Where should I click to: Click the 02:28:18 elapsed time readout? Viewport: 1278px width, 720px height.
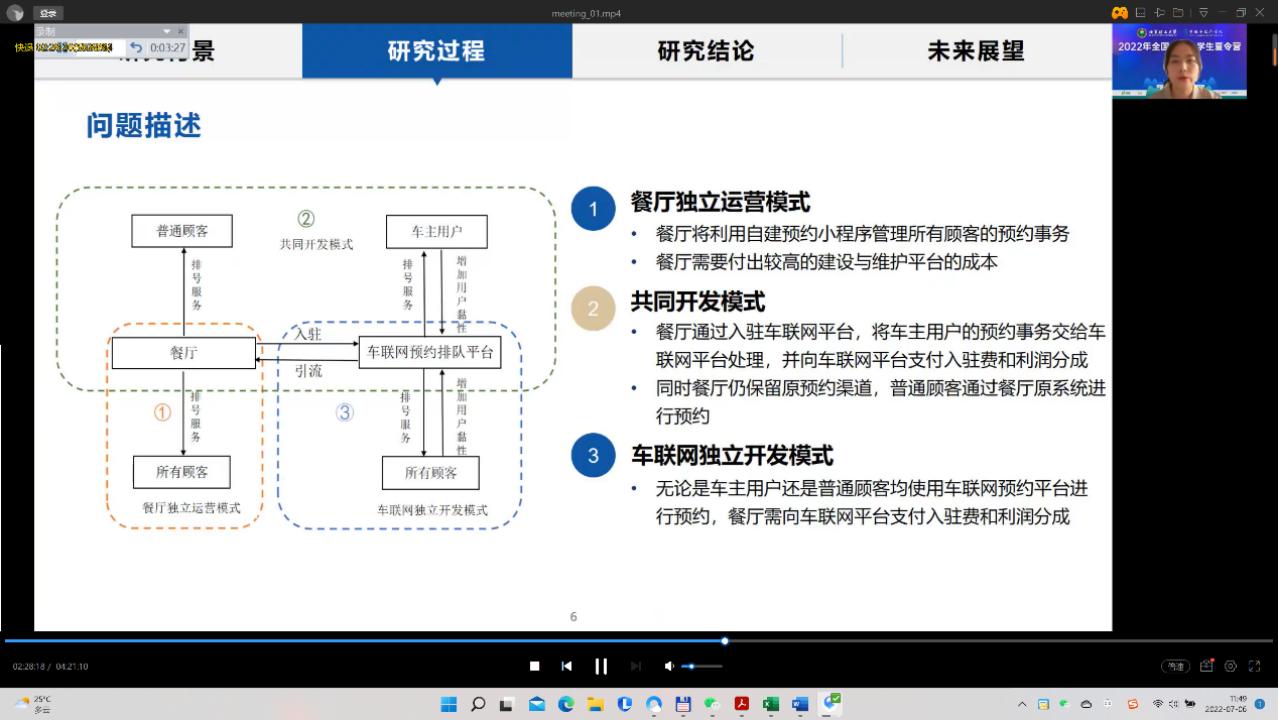click(x=30, y=667)
